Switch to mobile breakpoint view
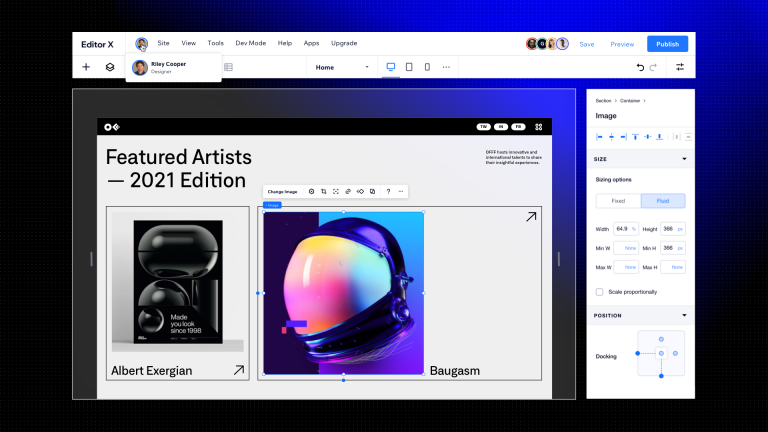 pyautogui.click(x=427, y=67)
